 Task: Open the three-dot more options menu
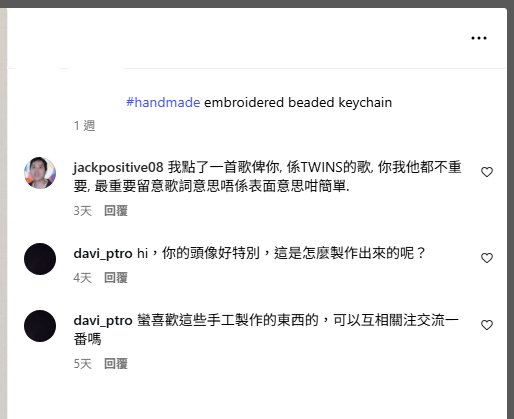(479, 38)
